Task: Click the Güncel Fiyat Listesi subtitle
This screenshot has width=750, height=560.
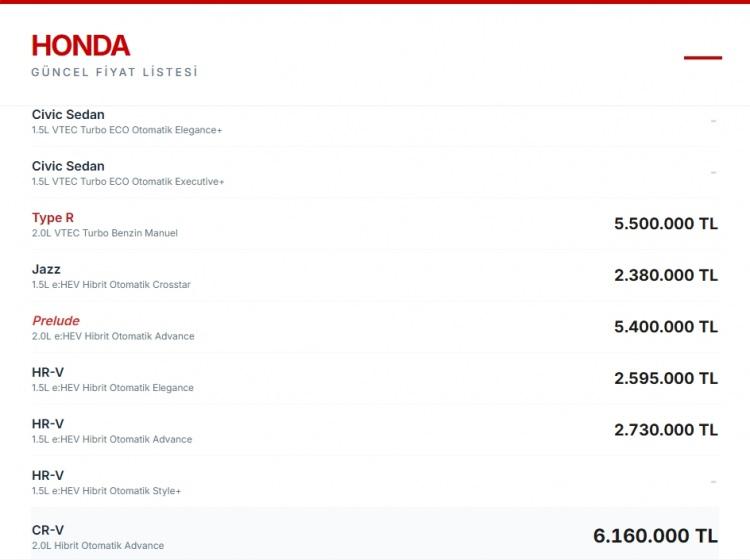Action: (x=115, y=72)
